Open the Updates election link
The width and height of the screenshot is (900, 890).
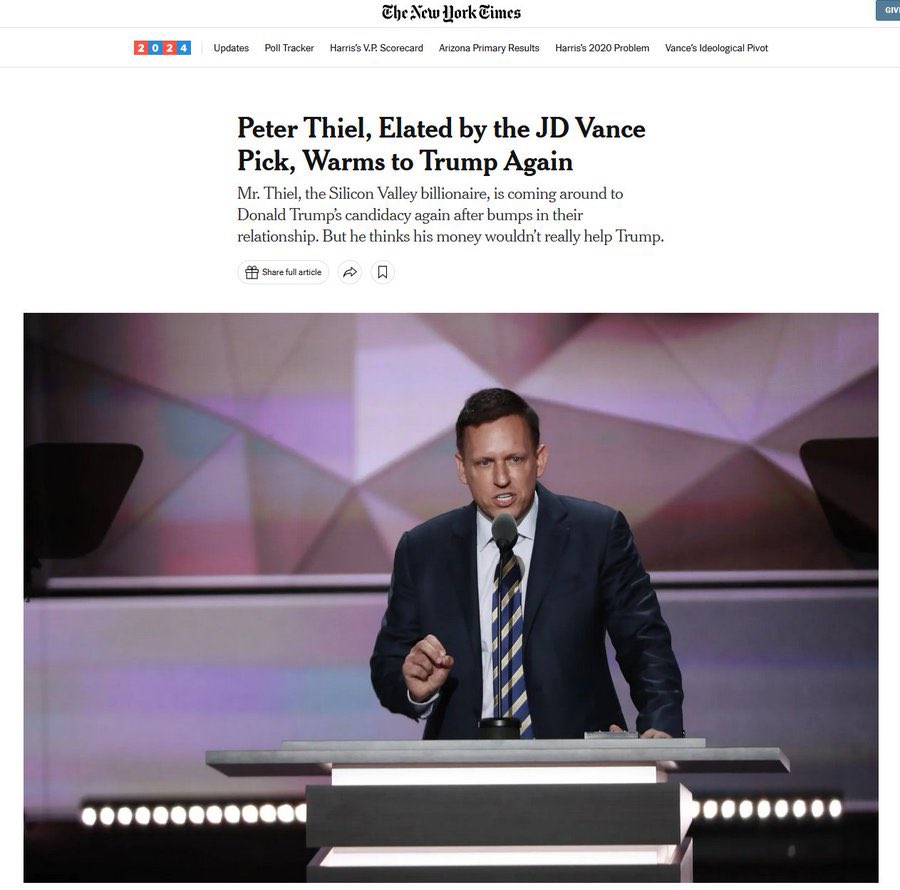[231, 48]
